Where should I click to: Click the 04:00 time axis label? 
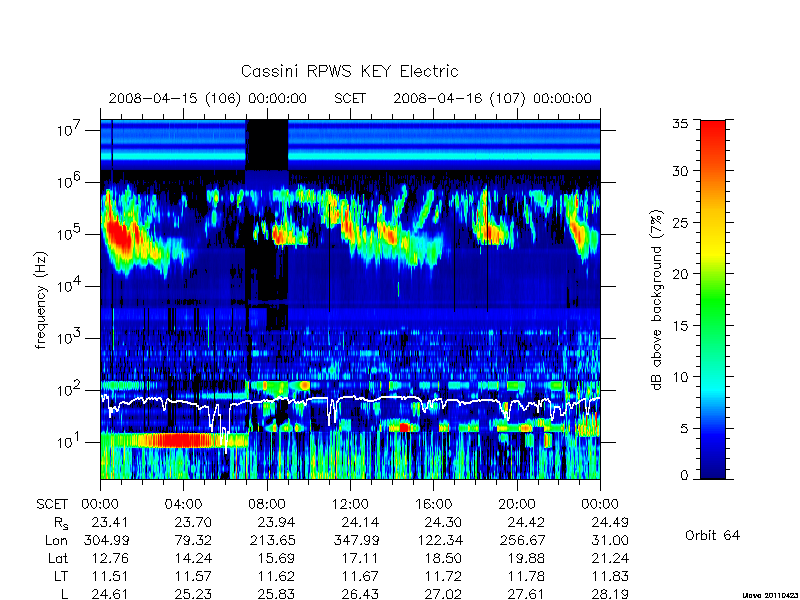point(183,504)
